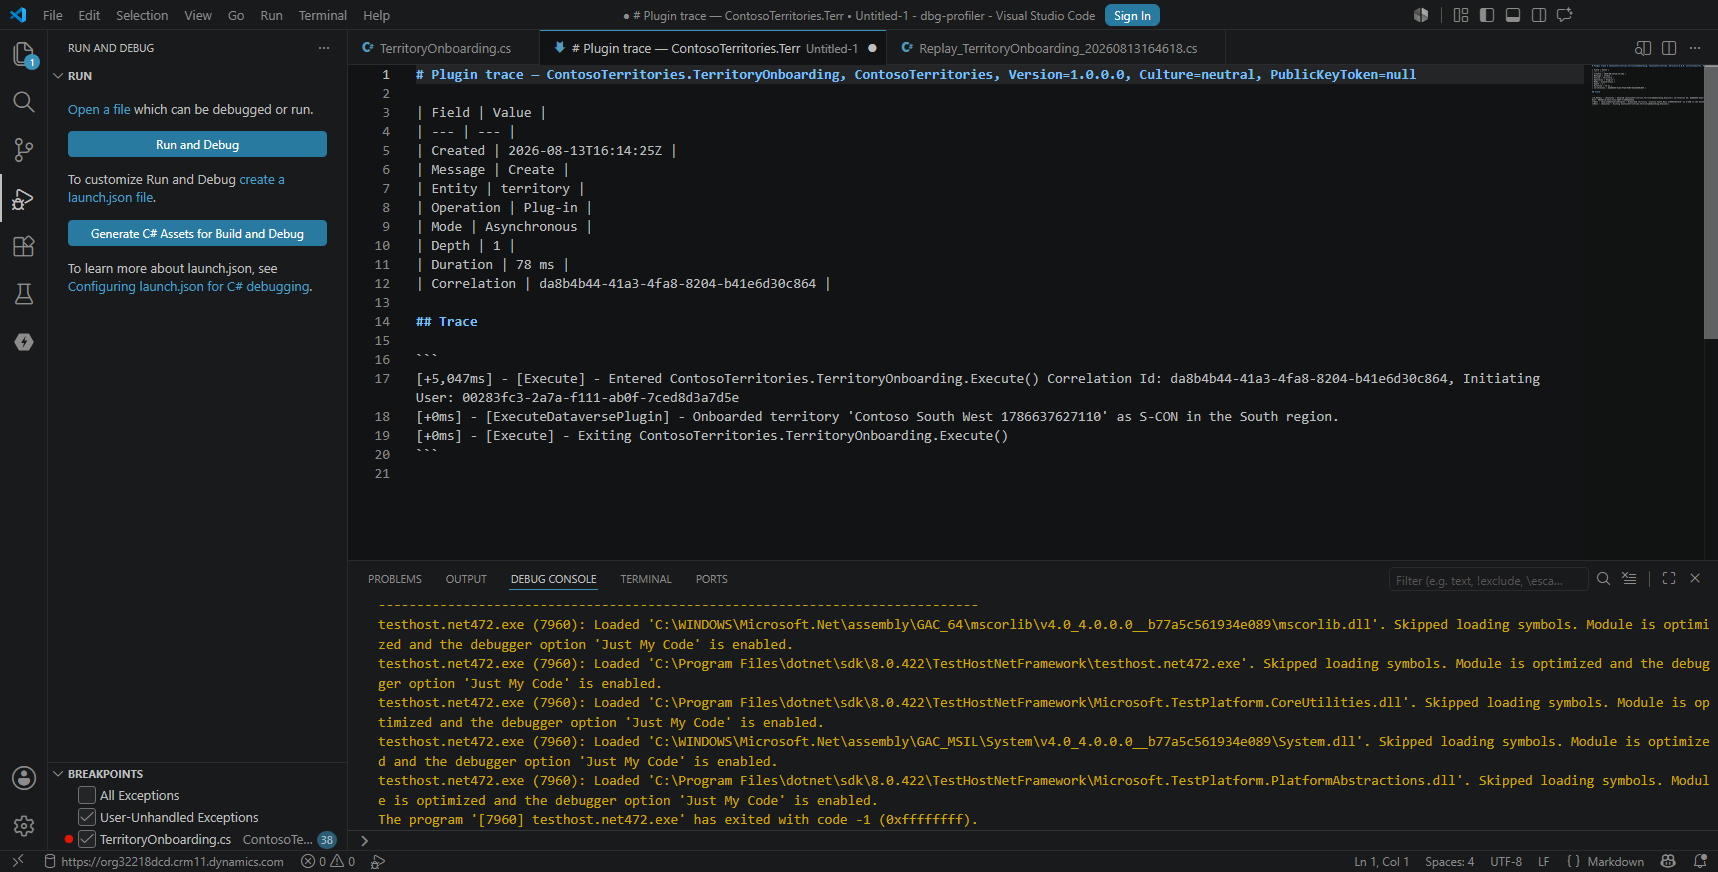Click the remote window indicator in status bar
1718x872 pixels.
17,861
